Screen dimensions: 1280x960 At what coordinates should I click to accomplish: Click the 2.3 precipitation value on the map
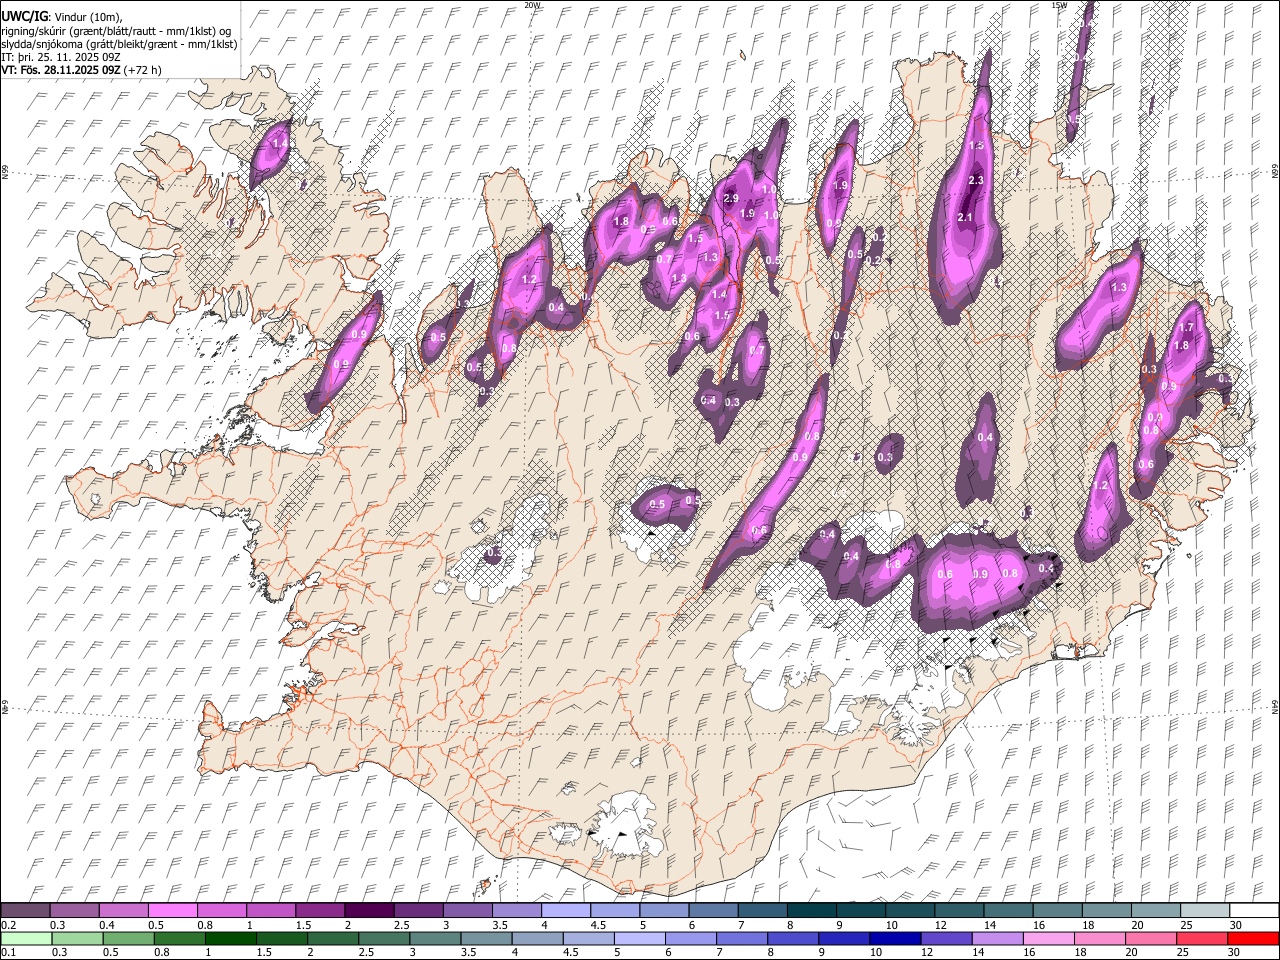[977, 180]
